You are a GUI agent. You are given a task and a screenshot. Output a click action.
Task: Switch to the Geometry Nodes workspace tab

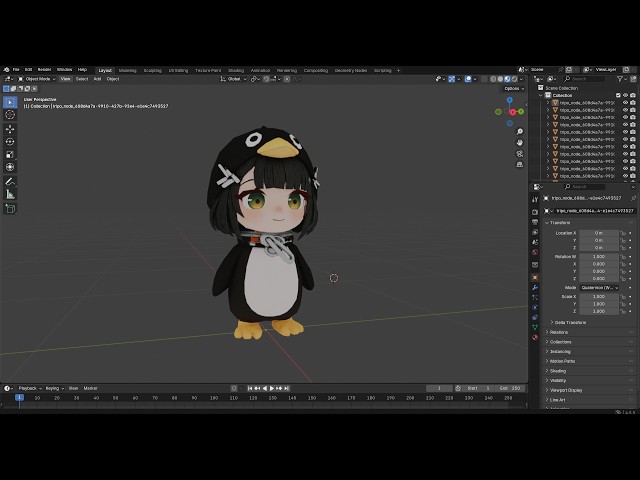click(x=351, y=71)
